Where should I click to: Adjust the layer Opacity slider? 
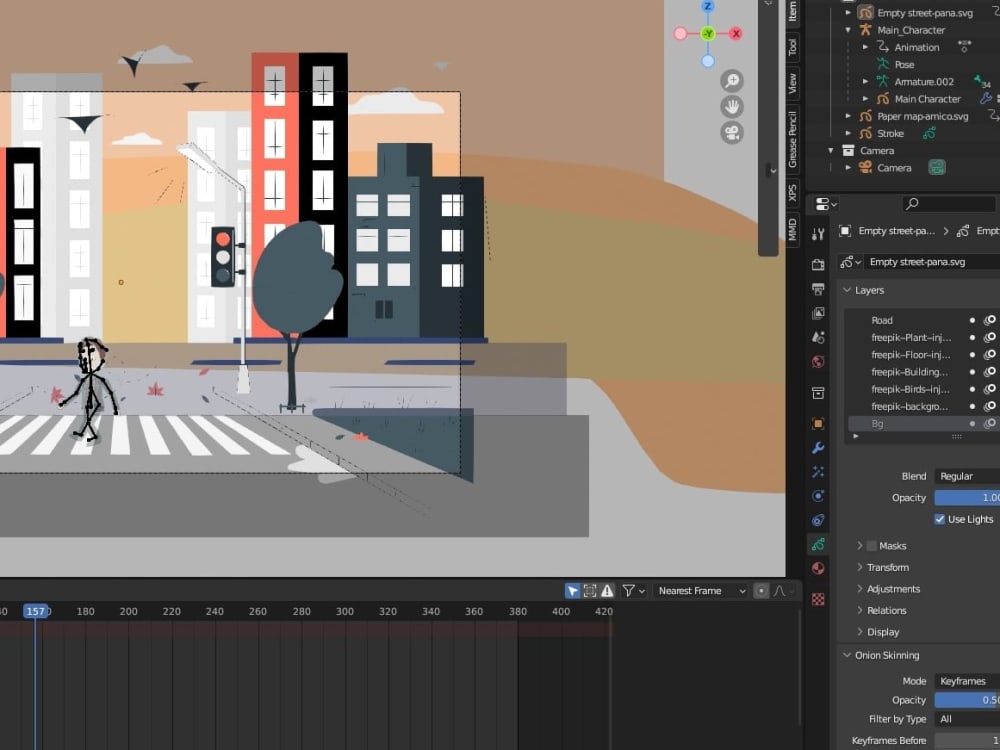(967, 498)
